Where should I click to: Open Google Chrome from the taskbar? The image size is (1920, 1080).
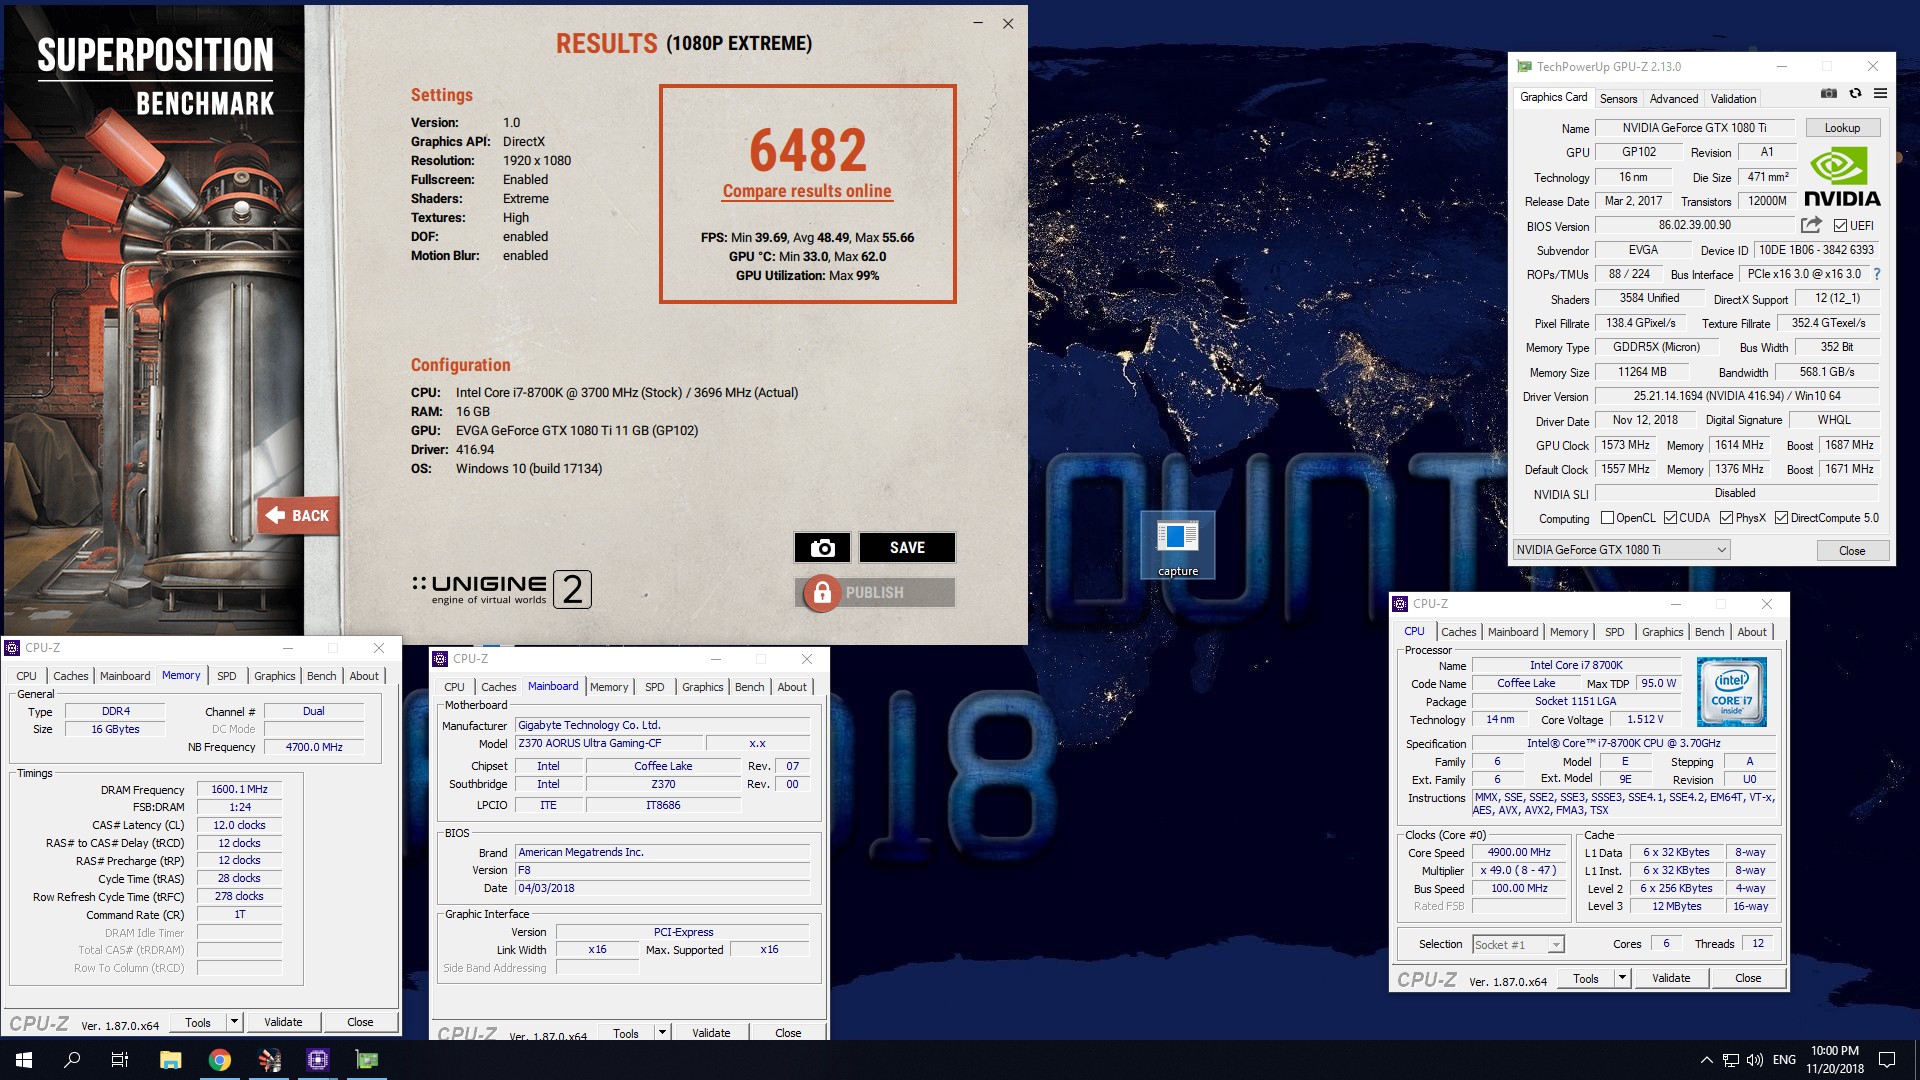219,1060
